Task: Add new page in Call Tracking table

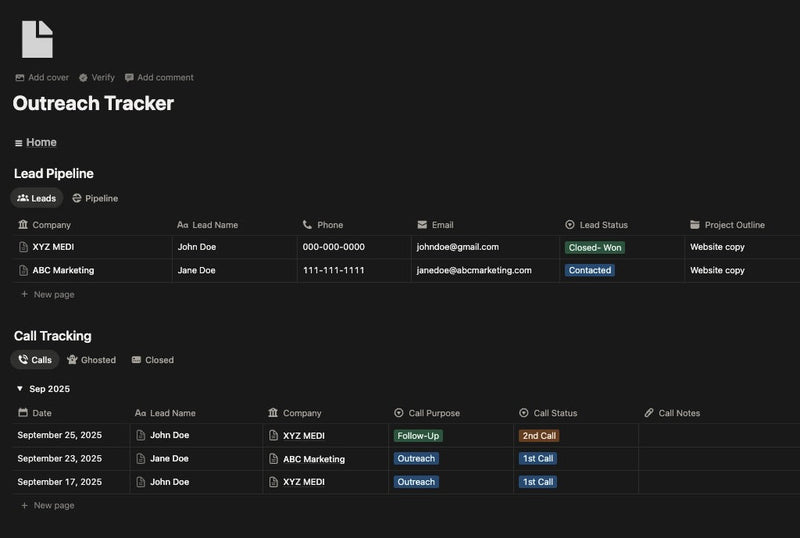Action: tap(53, 506)
